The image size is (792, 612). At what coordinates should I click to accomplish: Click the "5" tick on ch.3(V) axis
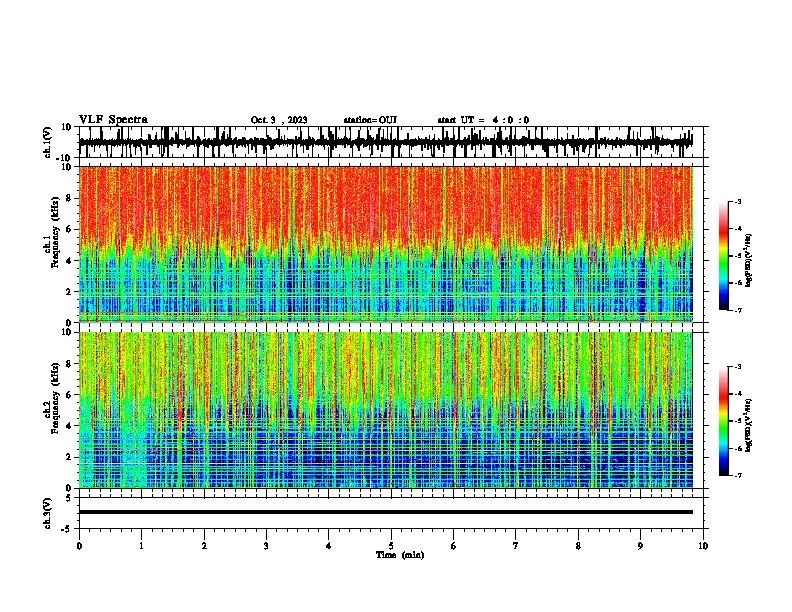point(70,498)
